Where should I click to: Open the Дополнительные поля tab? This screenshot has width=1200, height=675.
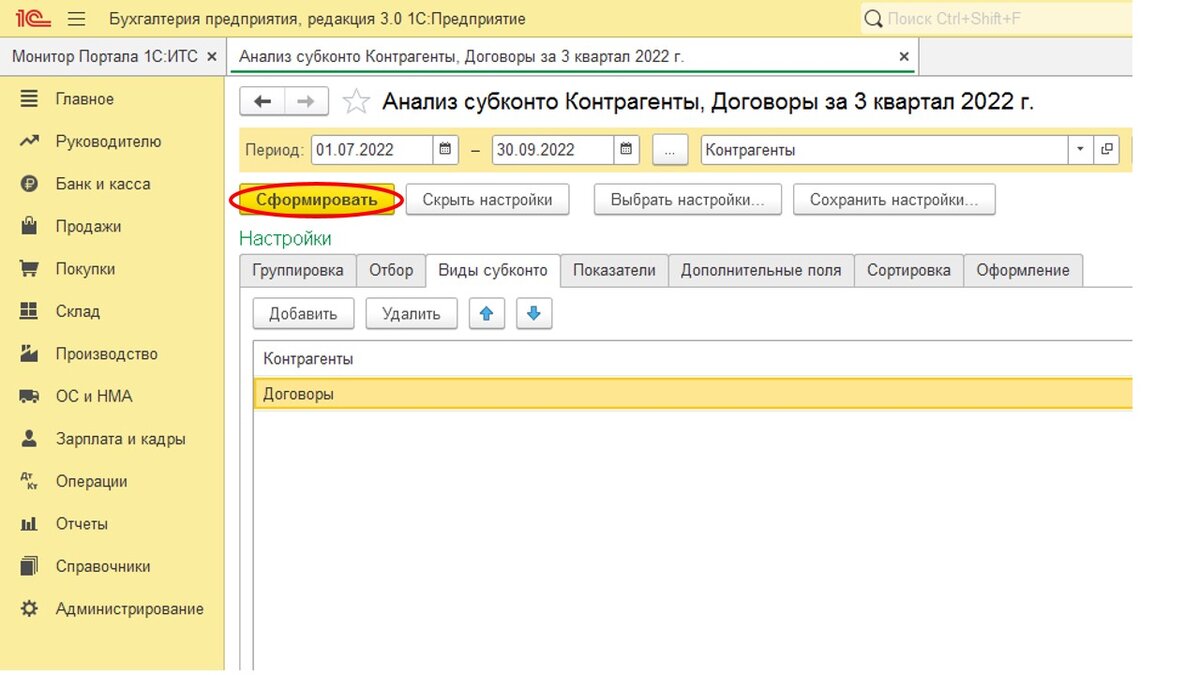[x=761, y=270]
